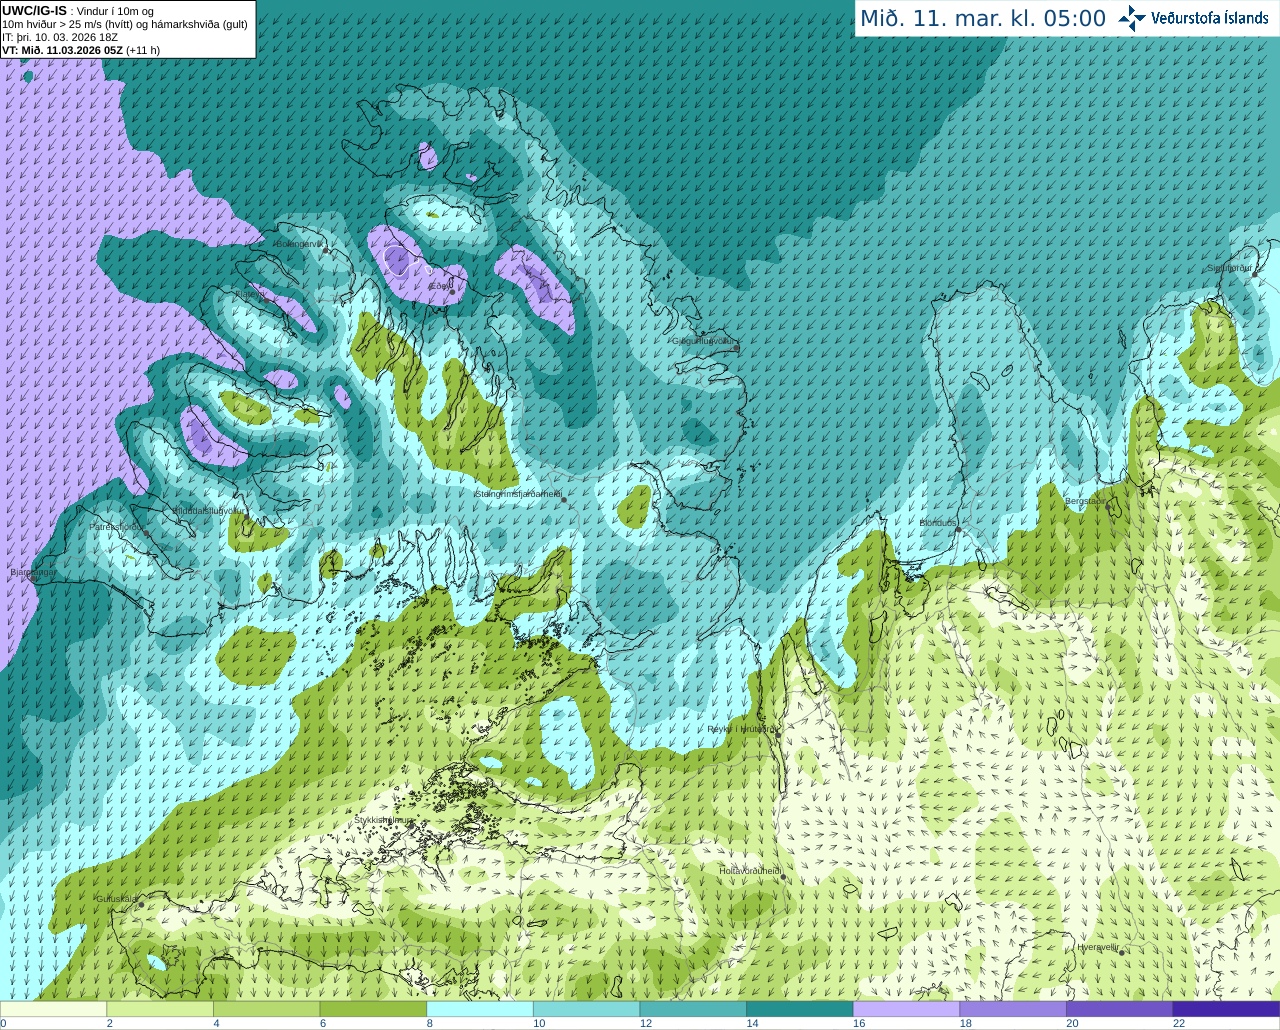Click the legend scale value '2'
Image resolution: width=1280 pixels, height=1030 pixels.
109,1023
